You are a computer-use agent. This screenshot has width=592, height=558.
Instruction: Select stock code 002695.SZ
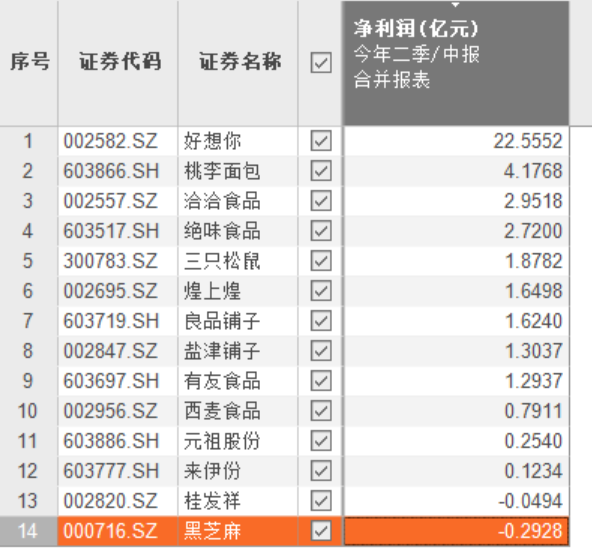(110, 291)
